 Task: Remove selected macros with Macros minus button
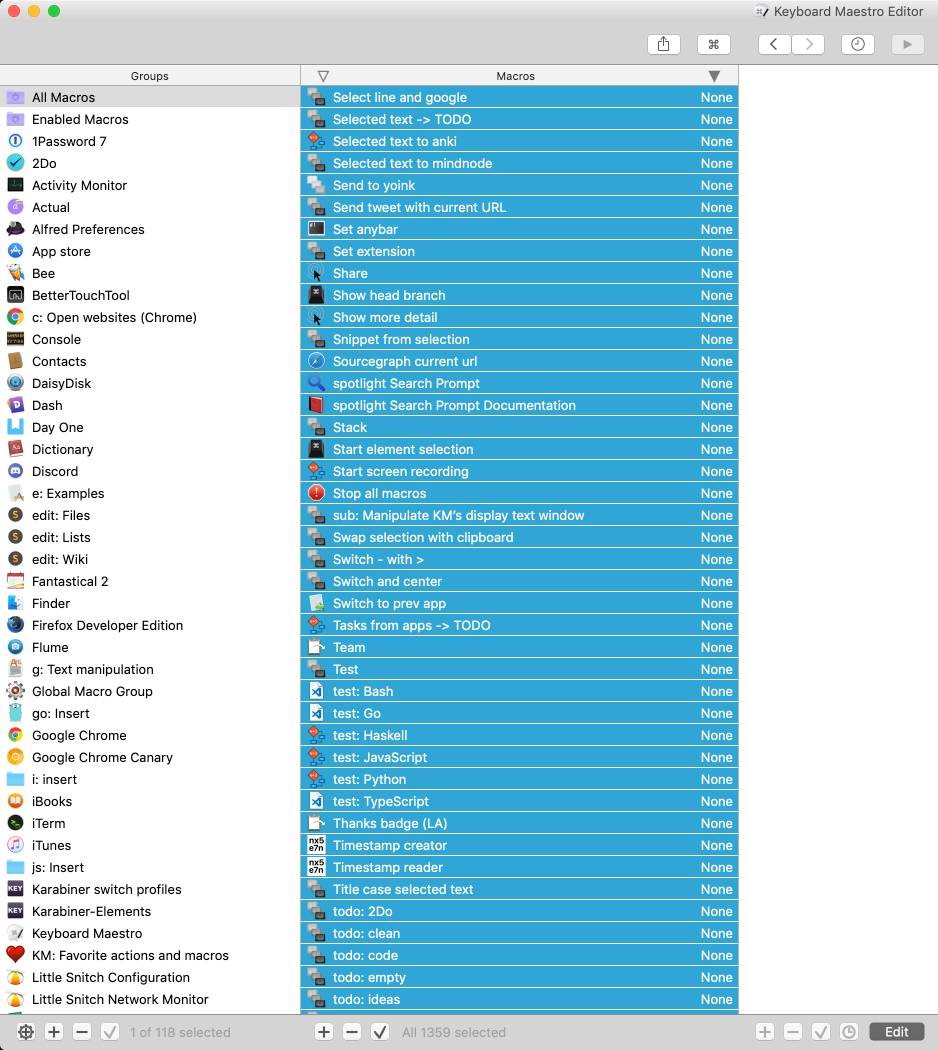tap(352, 1032)
